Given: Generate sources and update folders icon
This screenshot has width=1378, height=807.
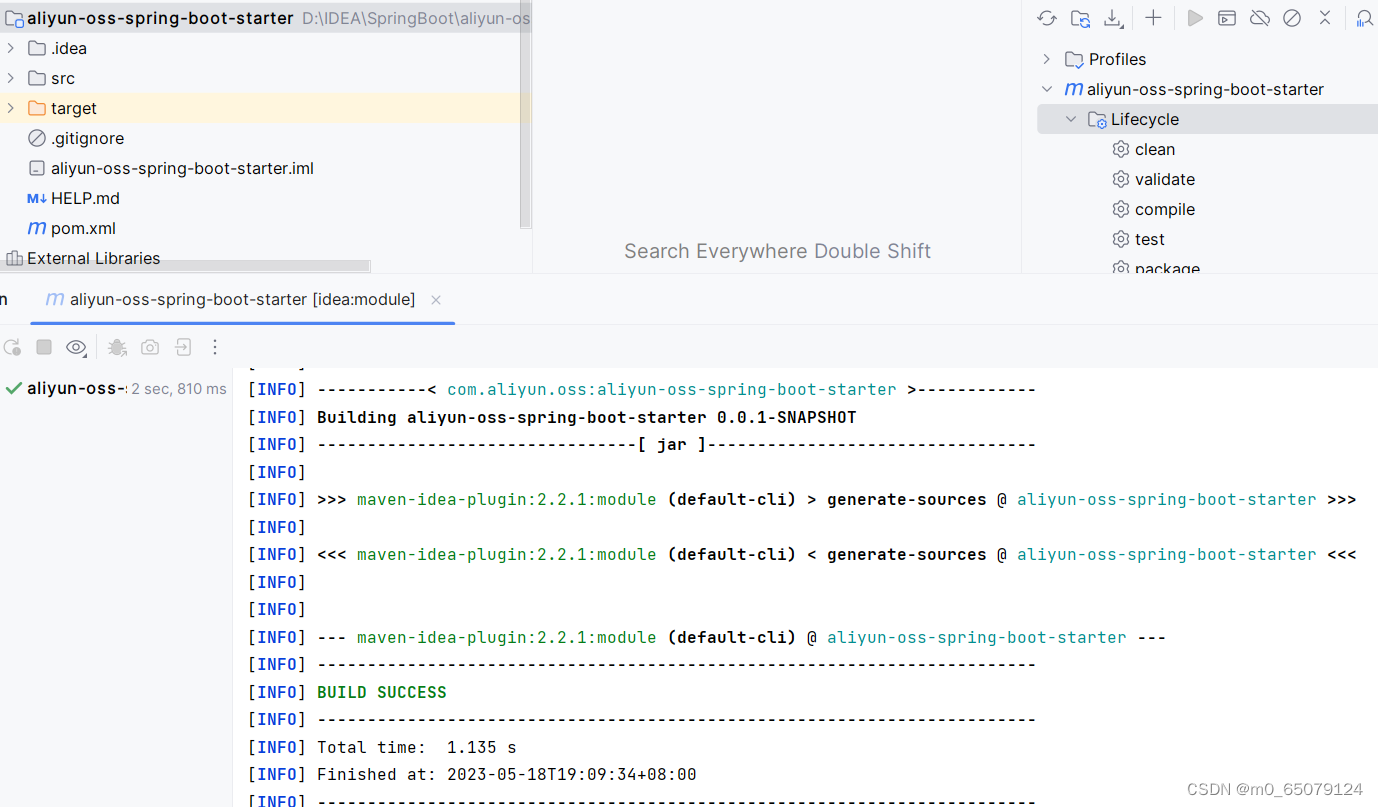Looking at the screenshot, I should point(1080,18).
